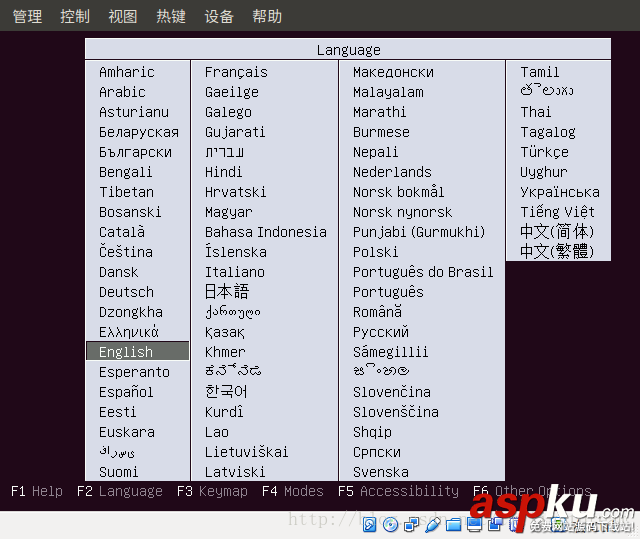Click F2 Language option
The image size is (640, 539).
click(120, 491)
